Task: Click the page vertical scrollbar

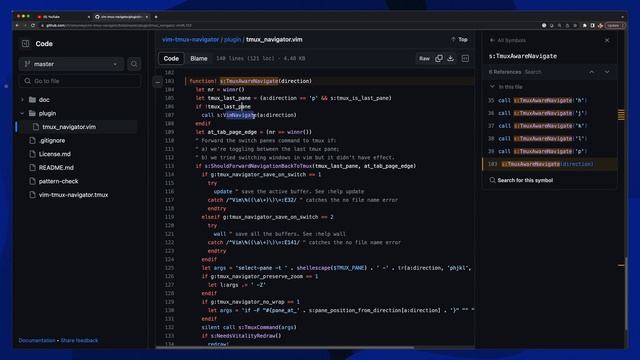Action: pos(626,294)
